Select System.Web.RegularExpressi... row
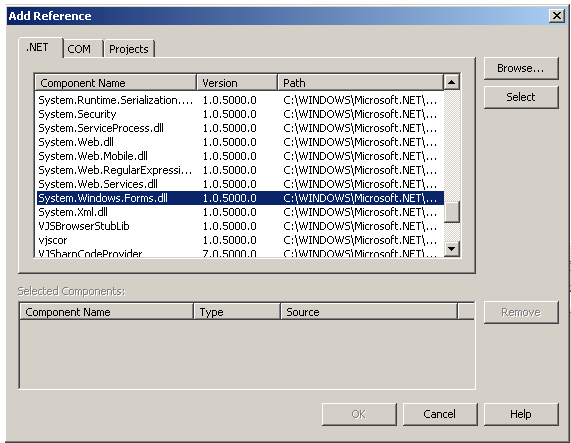Image resolution: width=571 pixels, height=443 pixels. (240, 170)
